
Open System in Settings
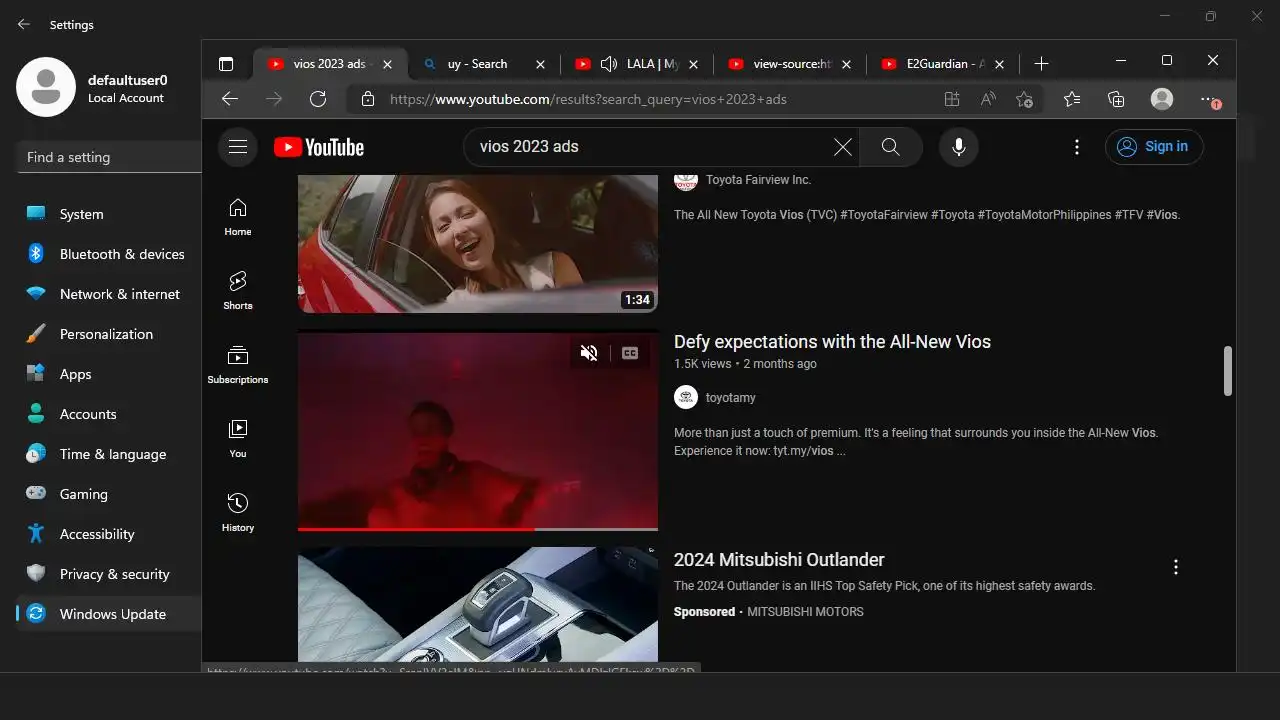pos(109,214)
